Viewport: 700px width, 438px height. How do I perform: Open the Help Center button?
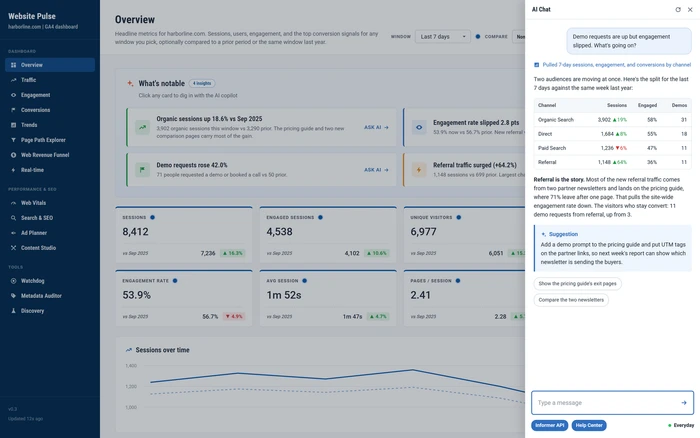[589, 425]
